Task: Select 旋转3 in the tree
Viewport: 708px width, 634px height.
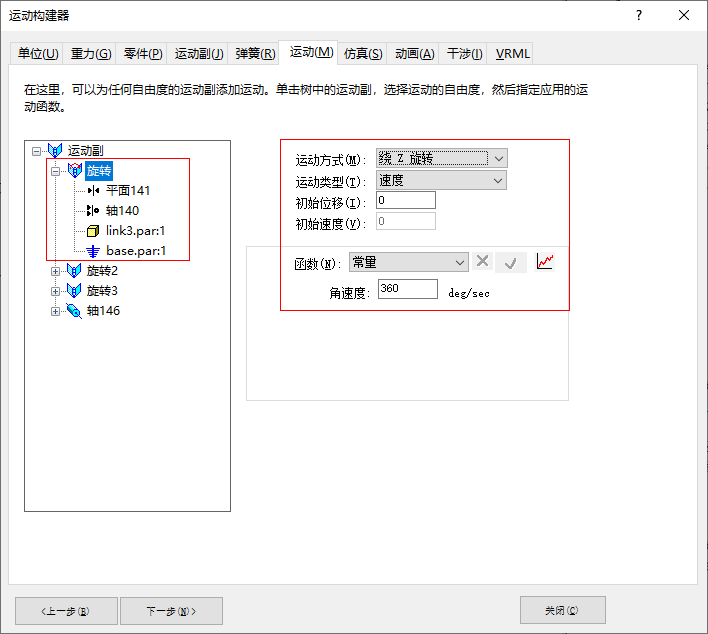Action: [102, 291]
